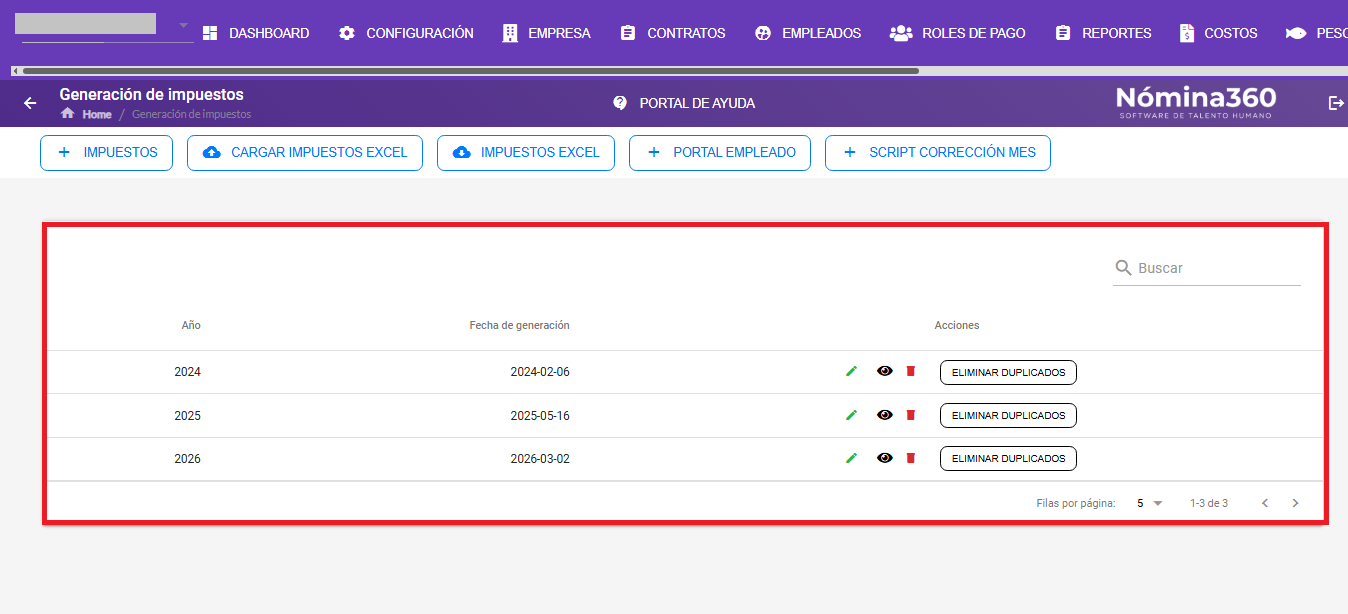This screenshot has width=1348, height=614.
Task: Open Portal de Ayuda help link
Action: click(684, 103)
